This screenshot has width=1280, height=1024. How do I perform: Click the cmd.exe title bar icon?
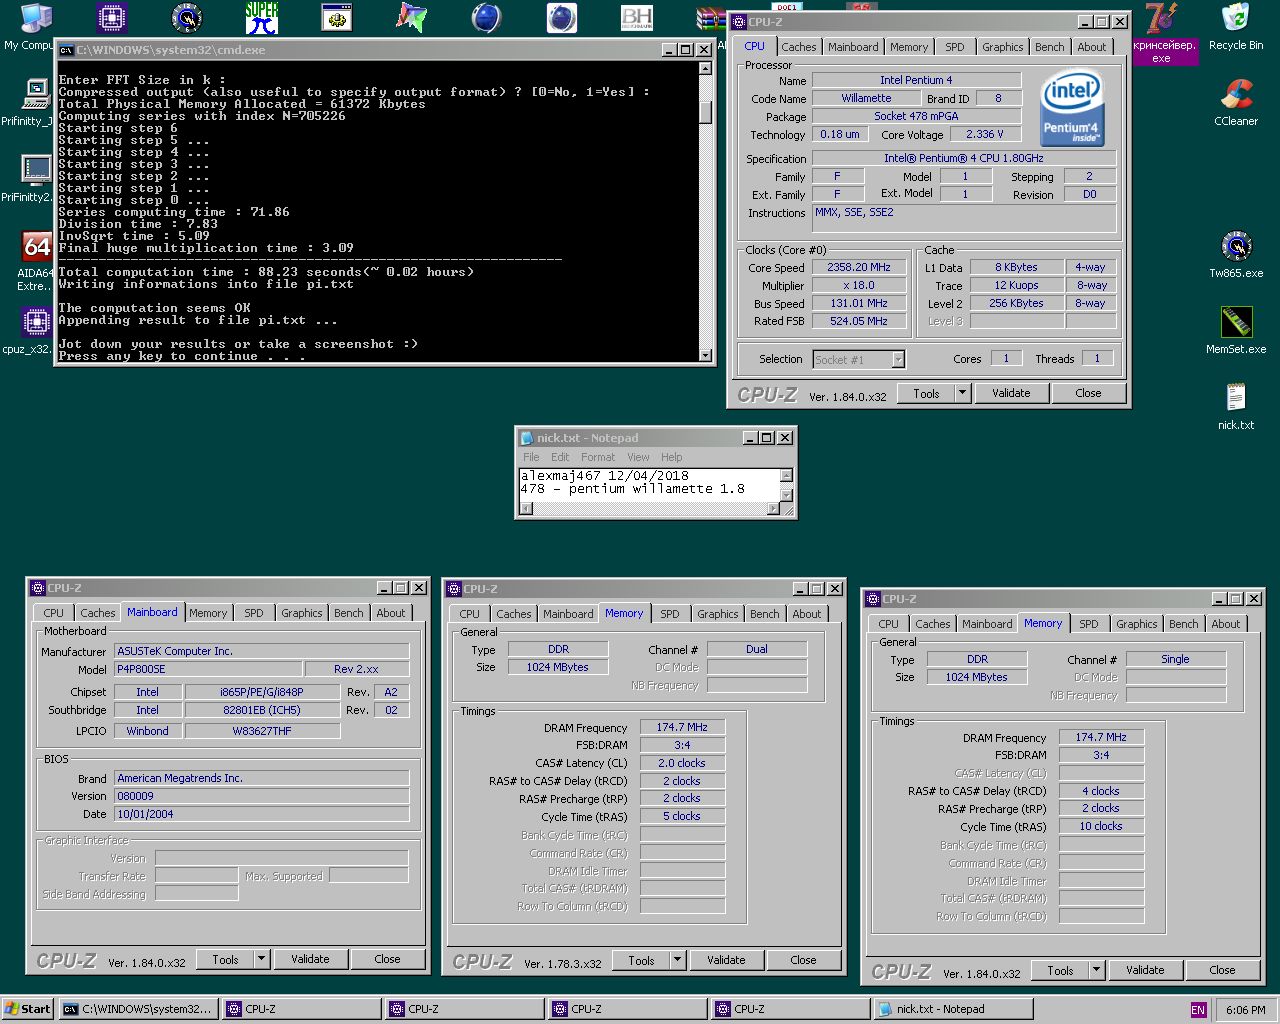(66, 50)
